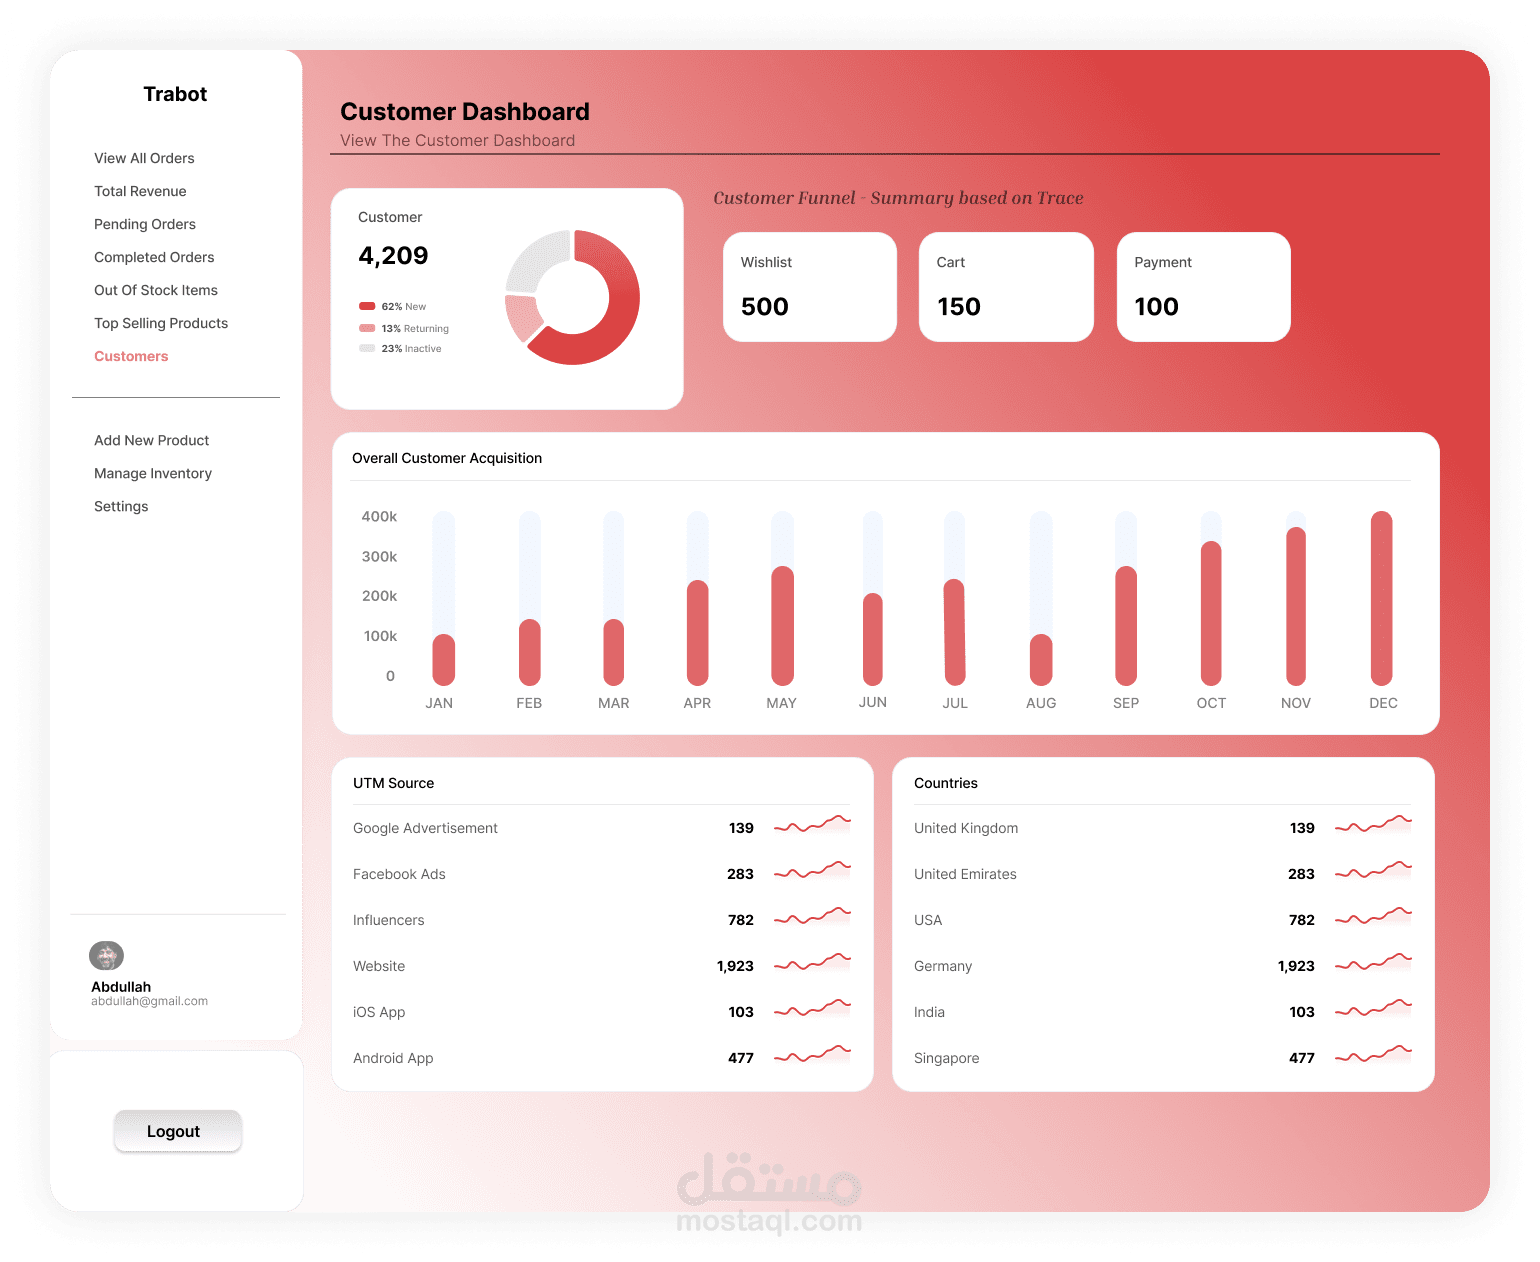Viewport: 1540px width, 1262px height.
Task: Select the United Kingdom country label
Action: [966, 828]
